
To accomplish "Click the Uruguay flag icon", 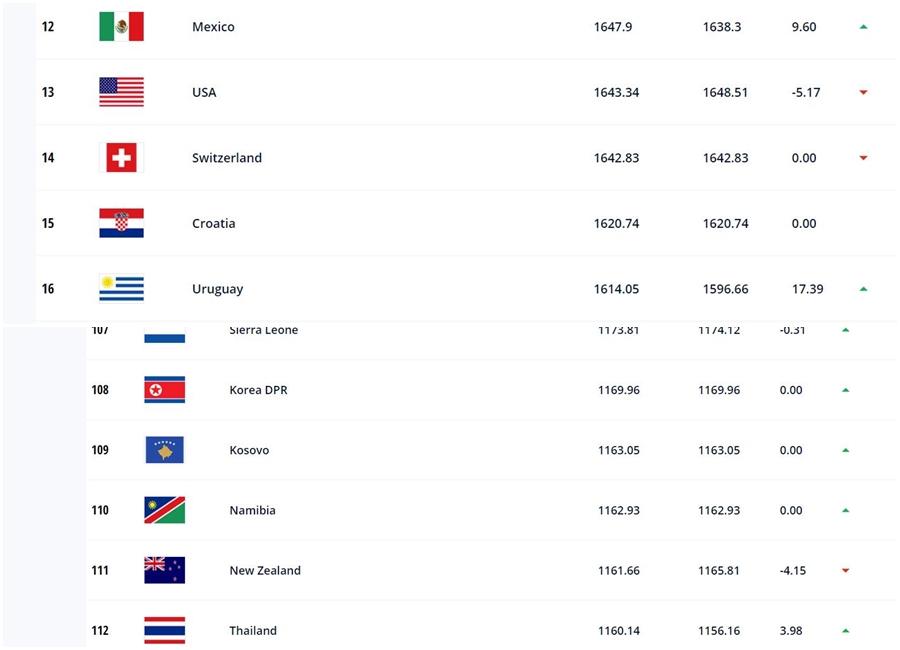I will click(121, 288).
